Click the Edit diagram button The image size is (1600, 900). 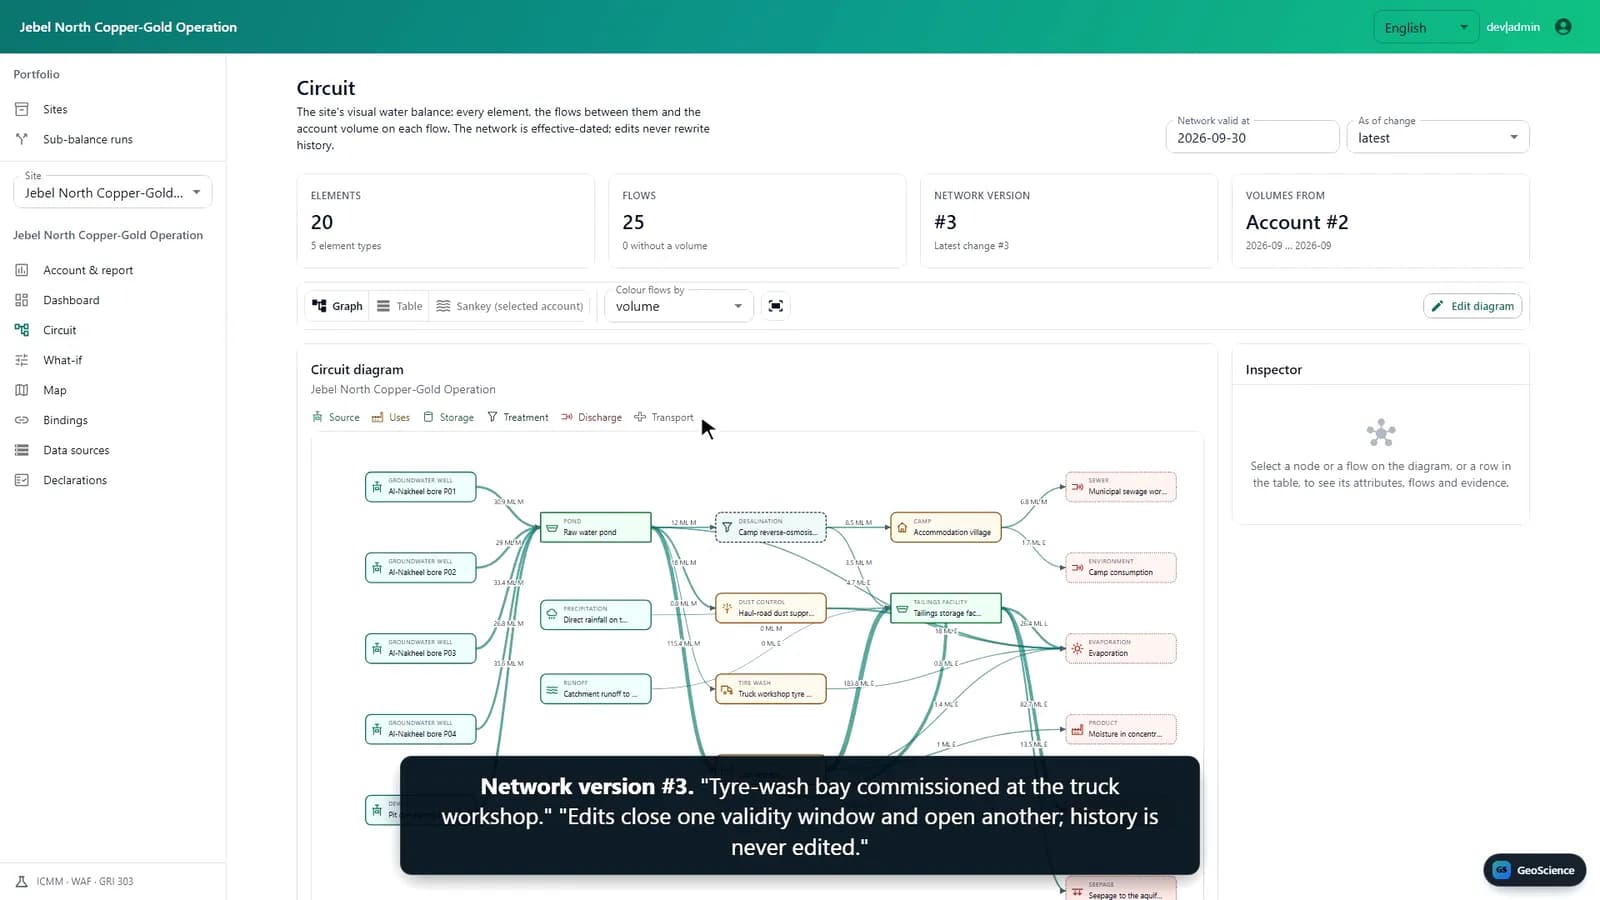pyautogui.click(x=1472, y=306)
